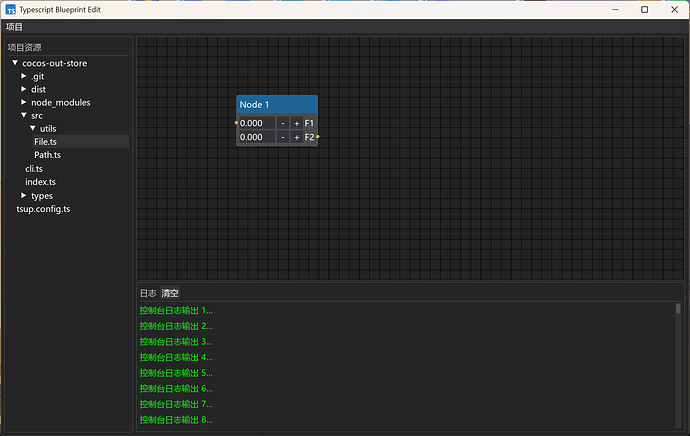
Task: Click log line 控制台日志输出 3...
Action: (176, 342)
